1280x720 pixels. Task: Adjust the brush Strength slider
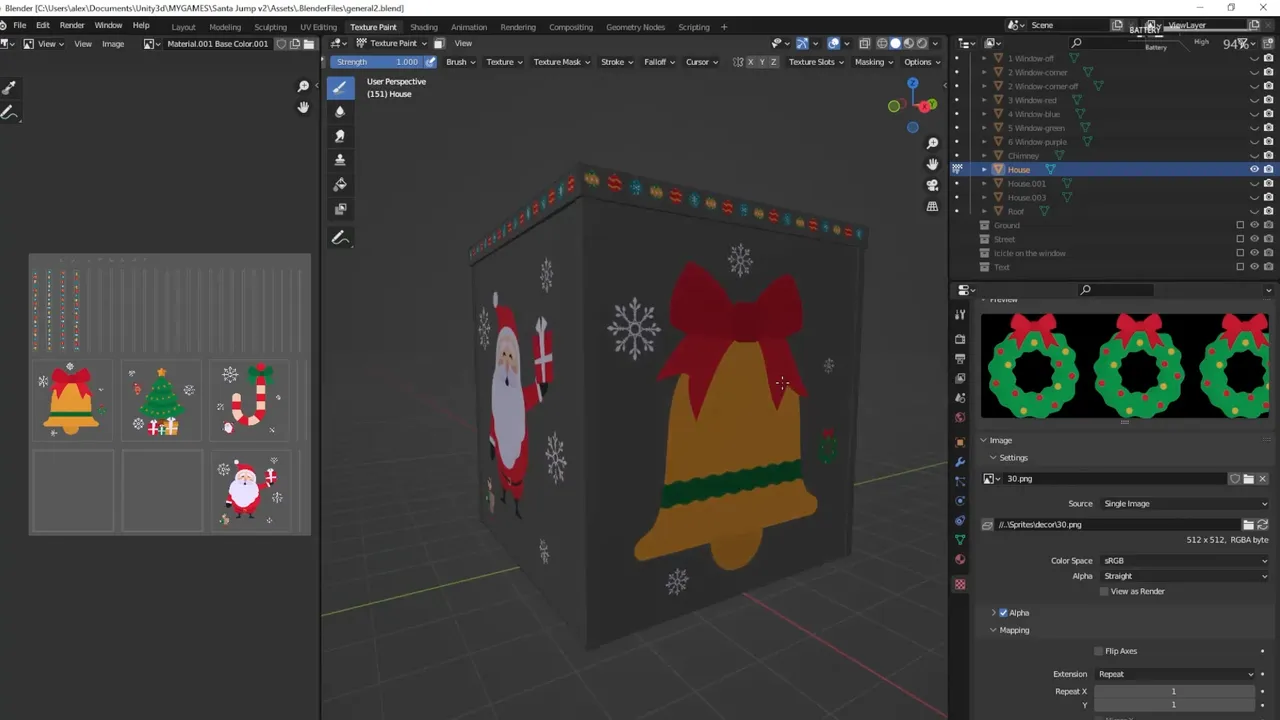[377, 62]
